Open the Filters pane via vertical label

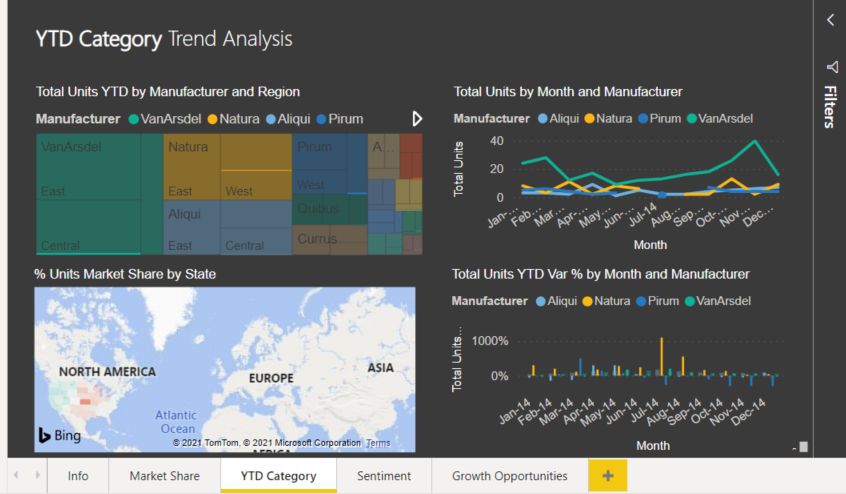830,107
